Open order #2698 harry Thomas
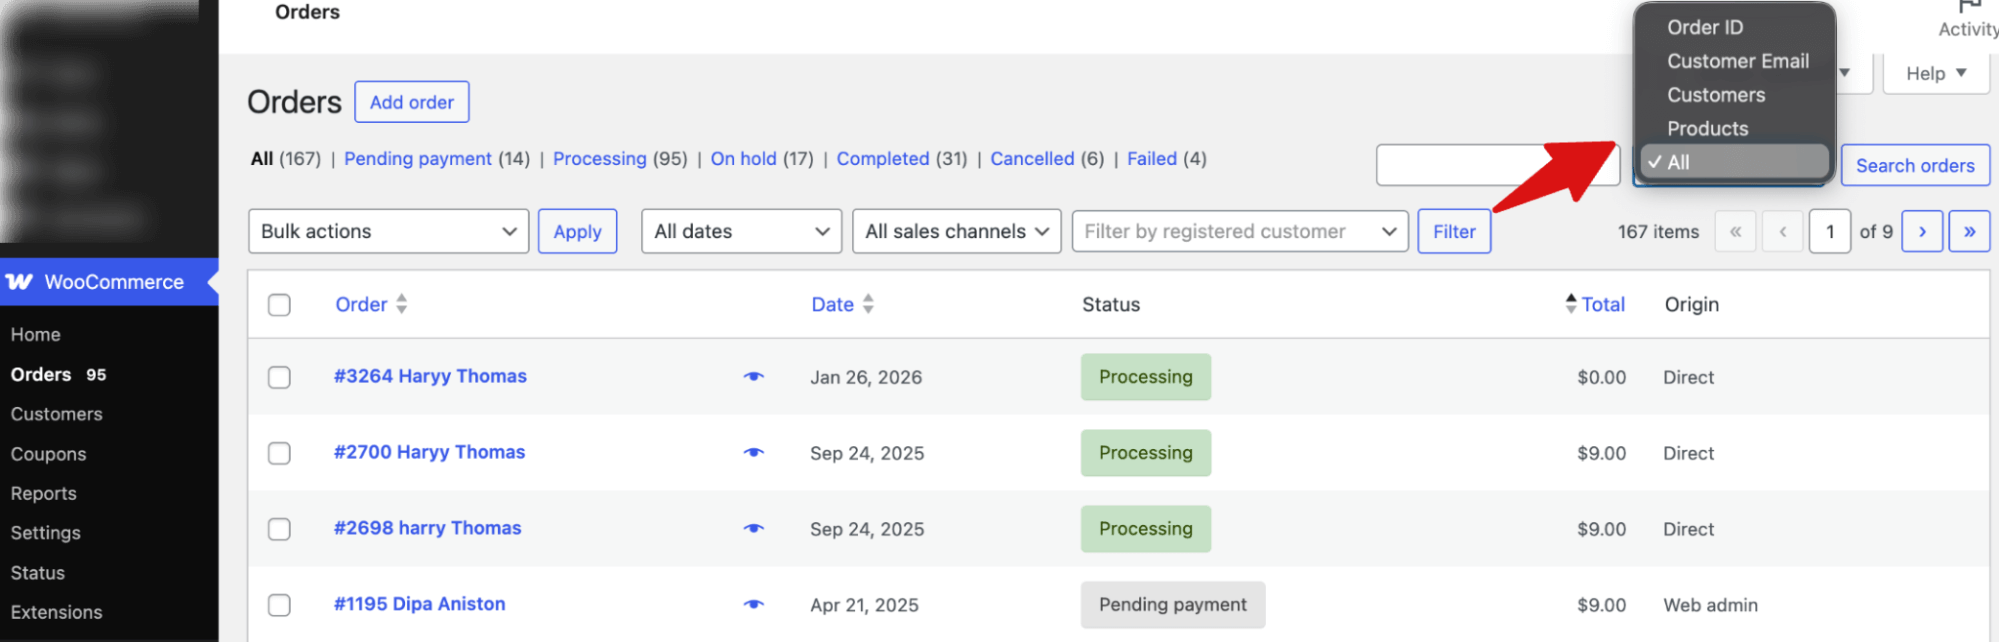 [427, 528]
